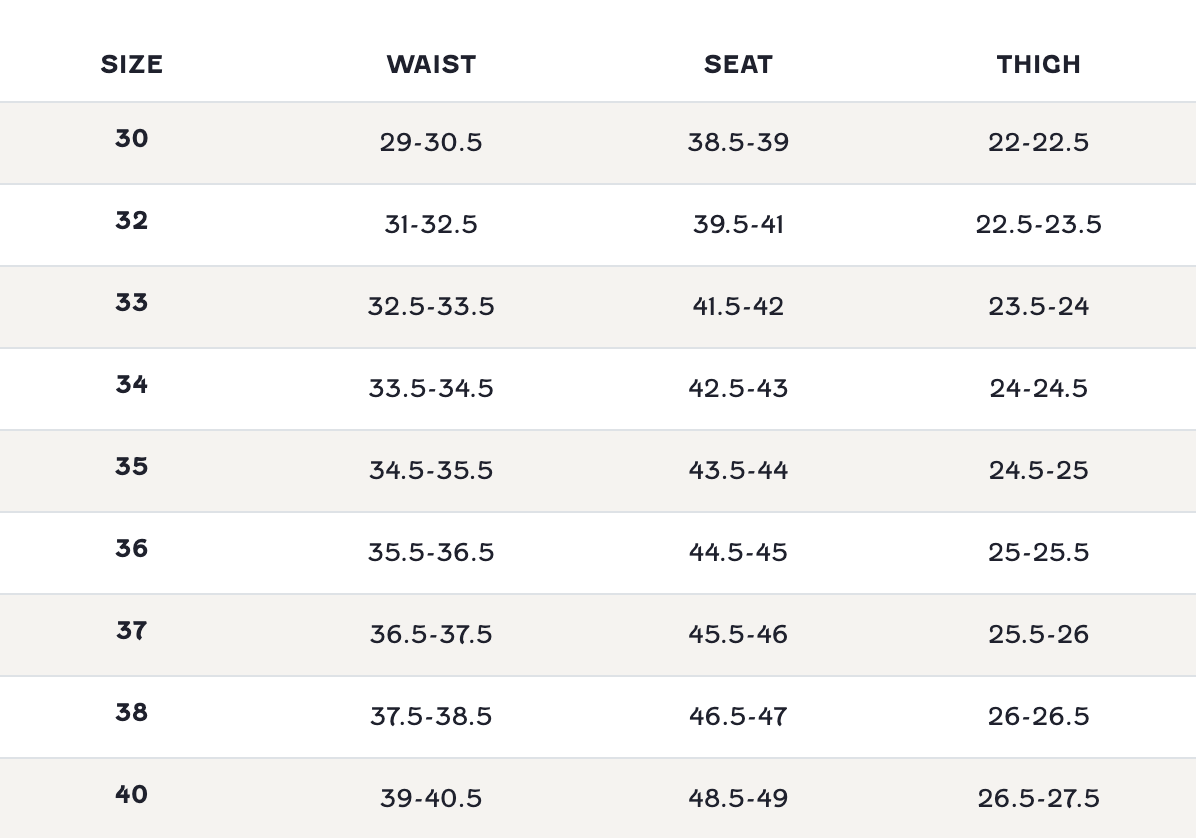1196x838 pixels.
Task: Select size 33 row label
Action: pyautogui.click(x=131, y=303)
